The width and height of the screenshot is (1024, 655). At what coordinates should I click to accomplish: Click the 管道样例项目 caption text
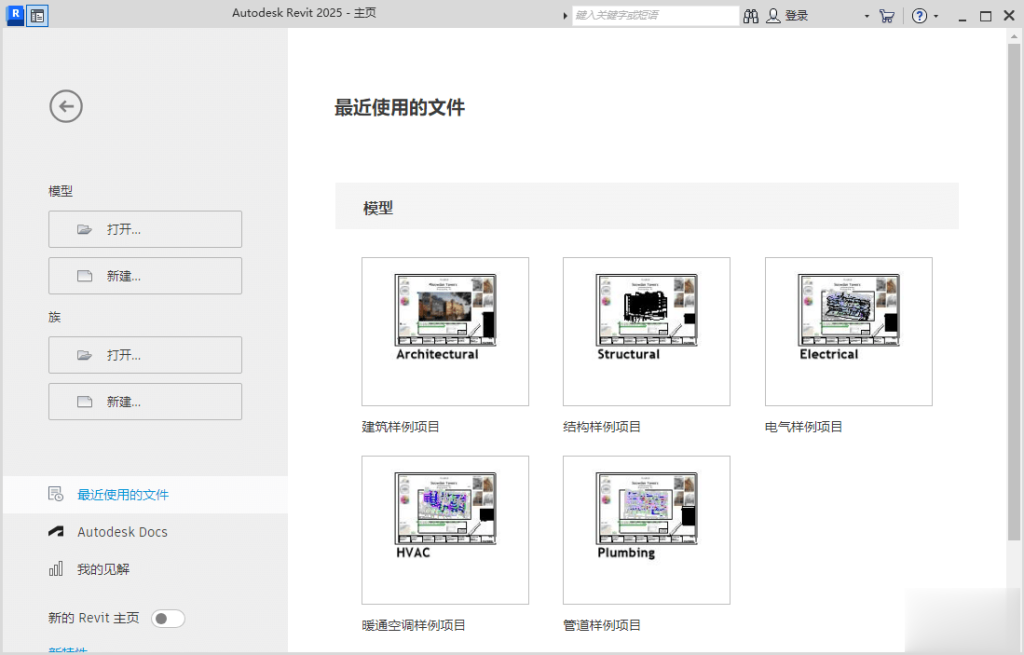(601, 626)
